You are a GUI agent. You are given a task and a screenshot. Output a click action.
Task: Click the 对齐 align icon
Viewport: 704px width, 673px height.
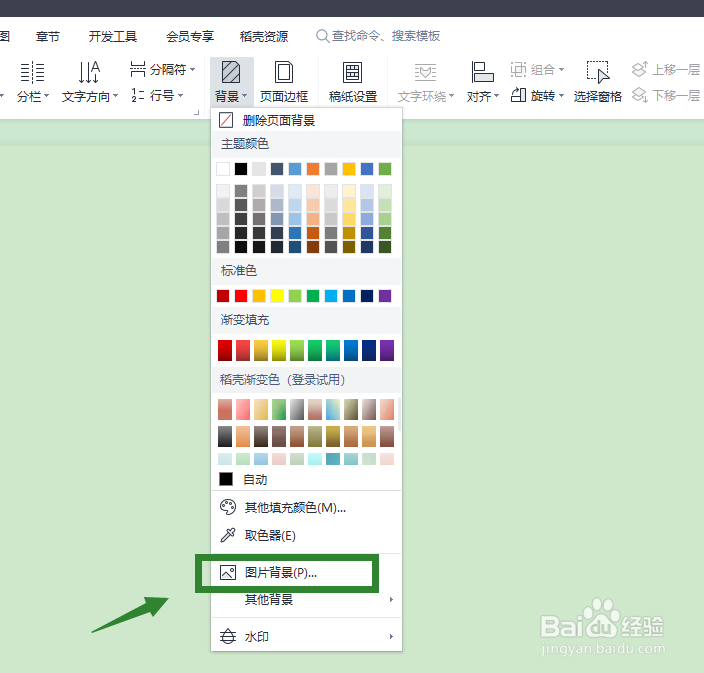pyautogui.click(x=482, y=72)
